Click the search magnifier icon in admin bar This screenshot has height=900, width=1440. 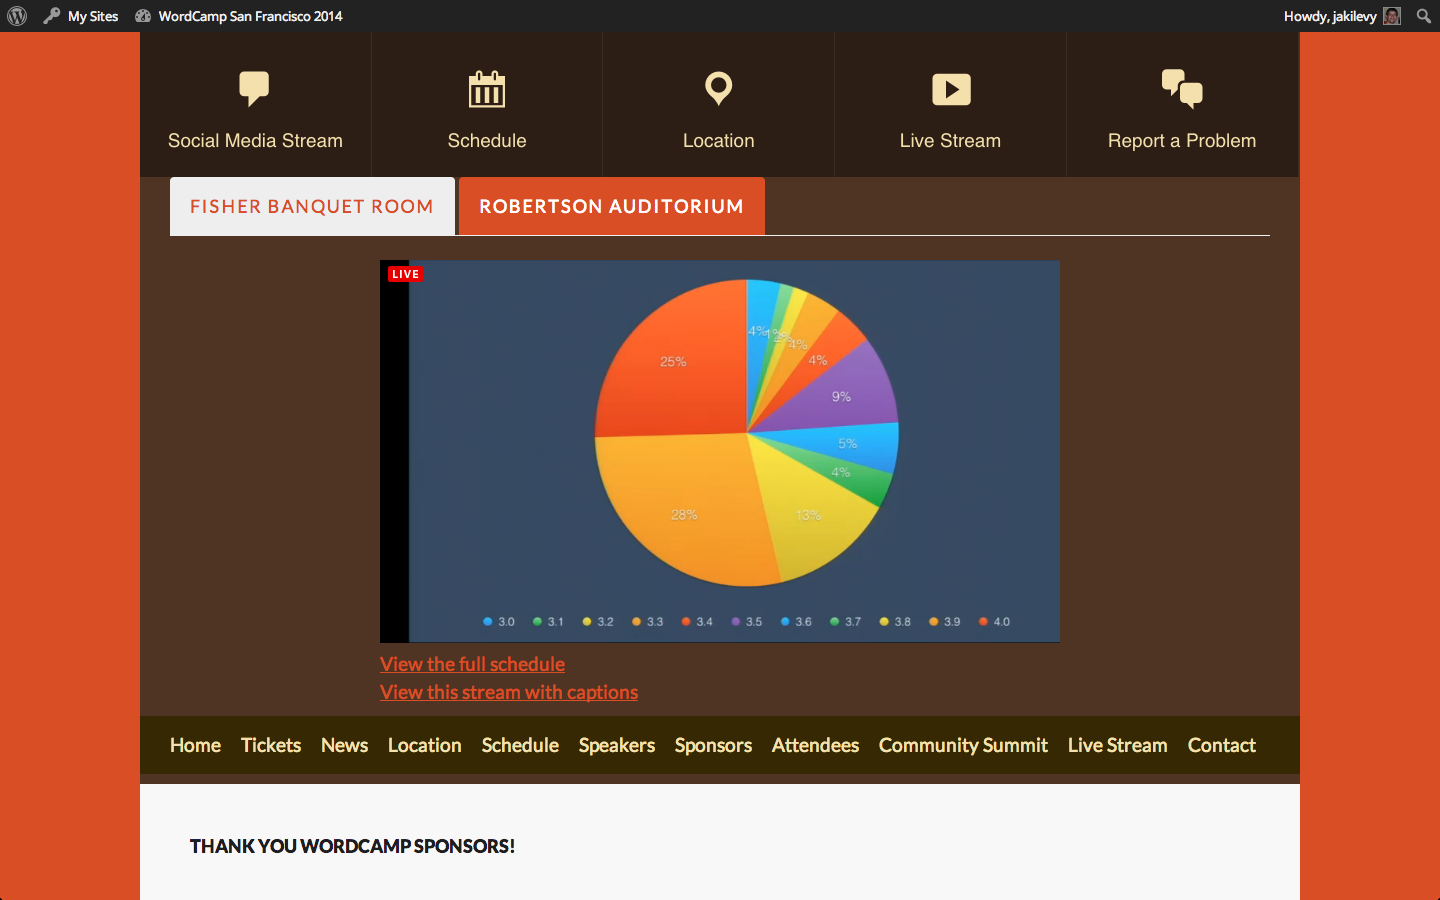click(x=1423, y=16)
